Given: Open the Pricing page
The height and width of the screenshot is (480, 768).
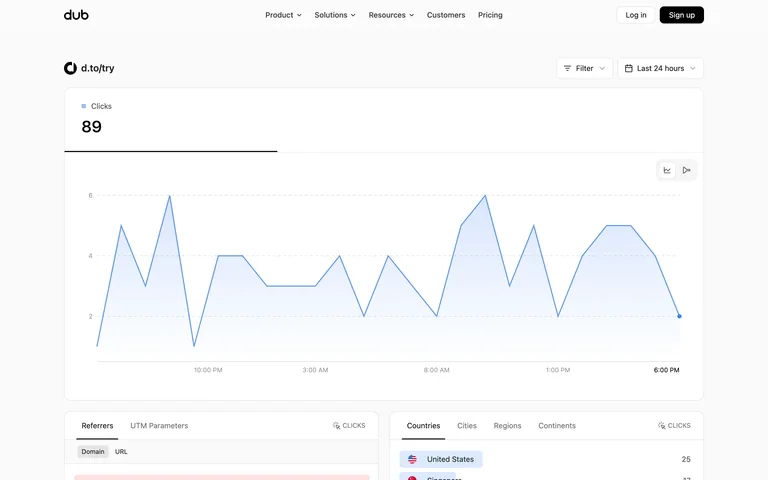Looking at the screenshot, I should click(490, 15).
